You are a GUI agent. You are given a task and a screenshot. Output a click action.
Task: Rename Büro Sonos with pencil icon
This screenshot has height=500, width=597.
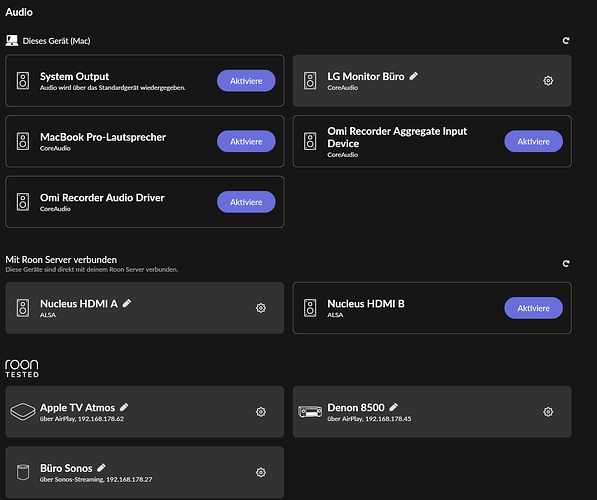[x=101, y=468]
